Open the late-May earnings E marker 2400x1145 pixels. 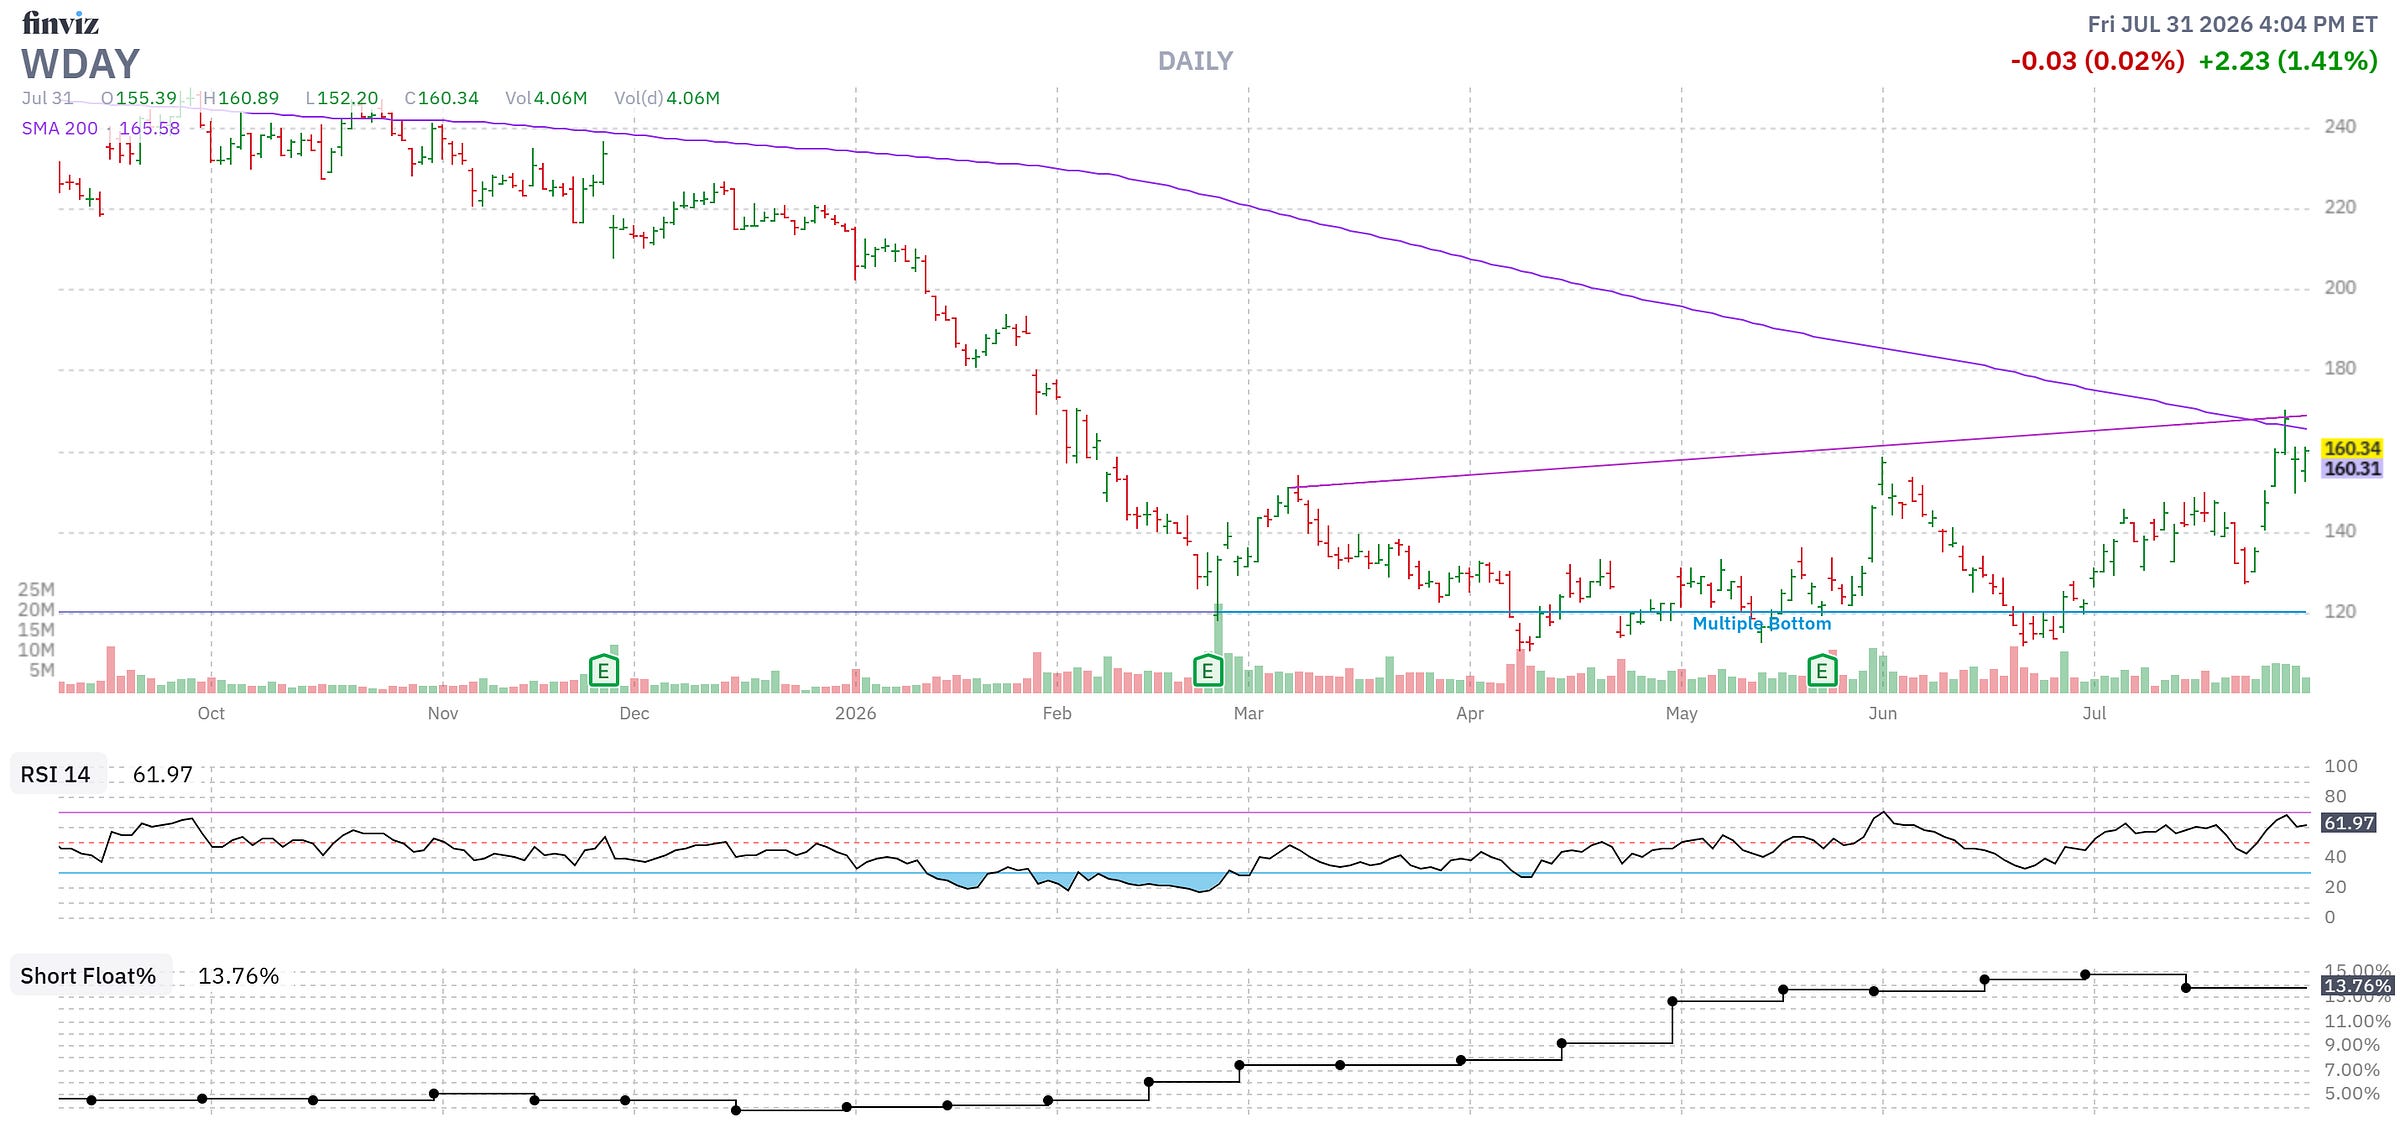pos(1822,671)
